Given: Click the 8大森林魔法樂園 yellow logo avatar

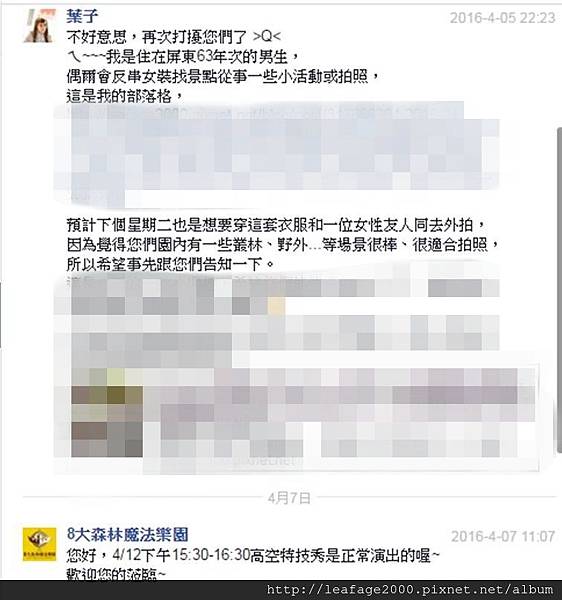Looking at the screenshot, I should (x=39, y=544).
